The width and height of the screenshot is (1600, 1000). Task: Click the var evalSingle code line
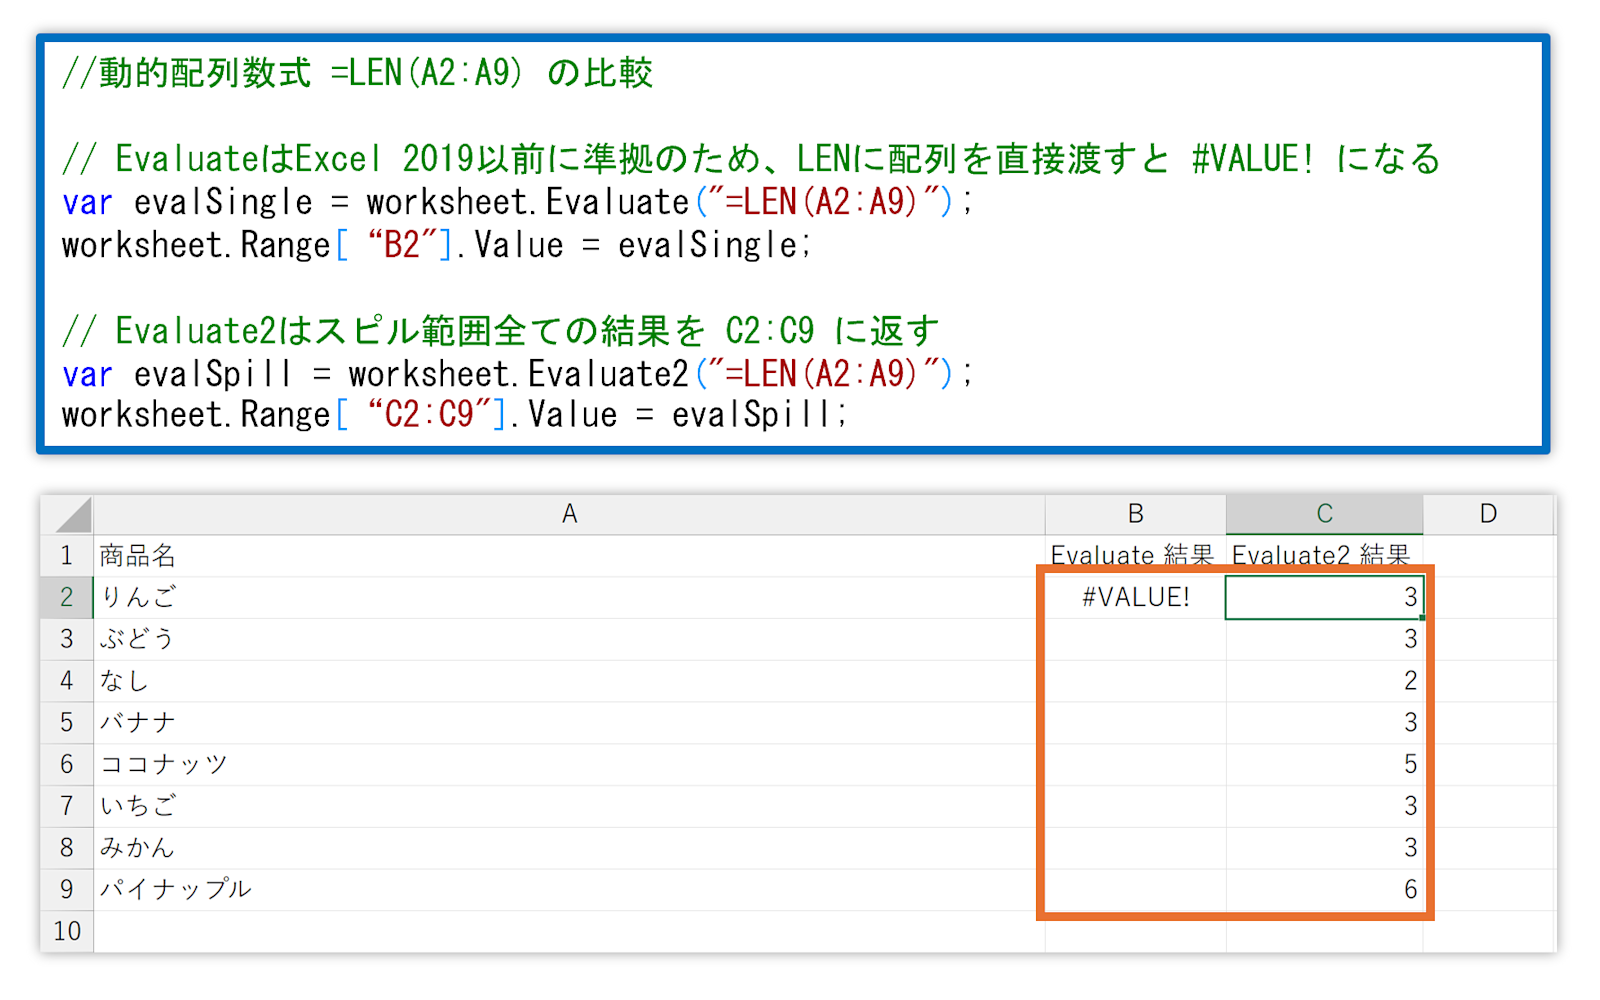517,202
